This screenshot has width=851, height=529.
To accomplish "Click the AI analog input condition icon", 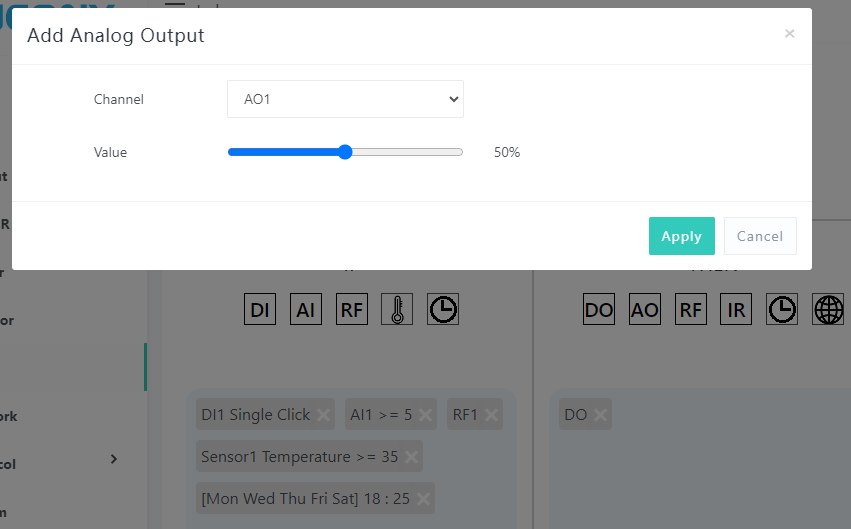I will click(x=306, y=310).
